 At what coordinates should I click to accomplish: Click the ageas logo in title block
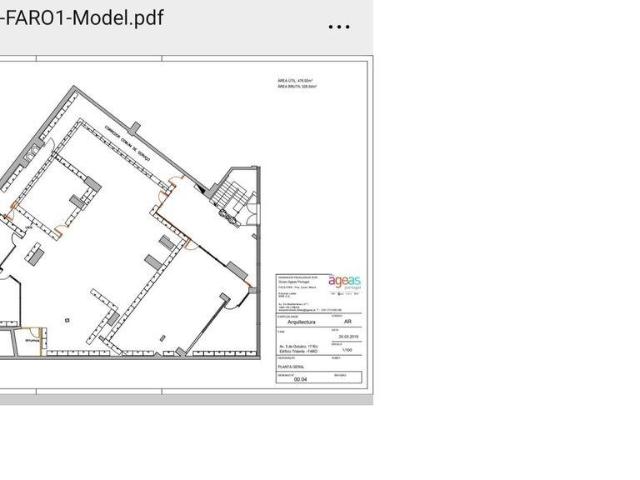(x=344, y=282)
